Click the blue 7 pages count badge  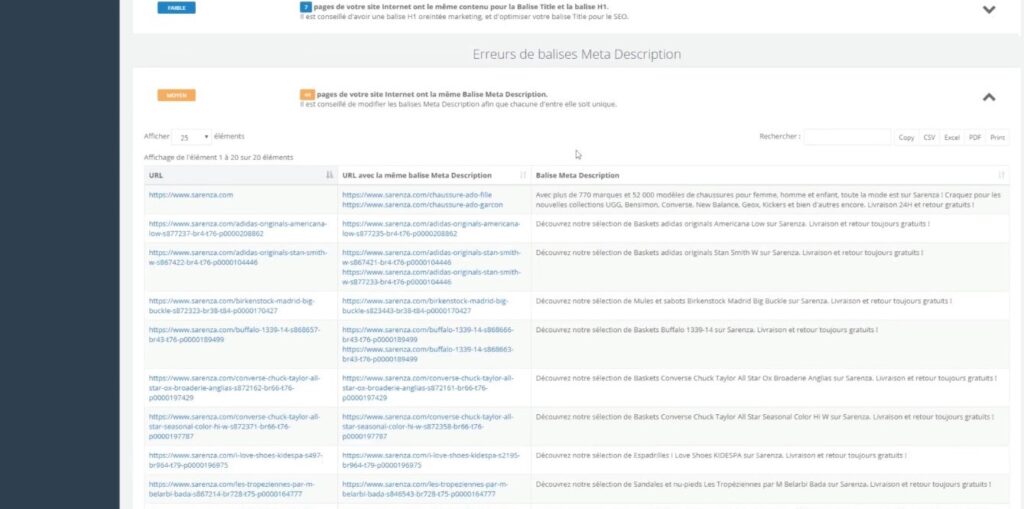[x=305, y=7]
